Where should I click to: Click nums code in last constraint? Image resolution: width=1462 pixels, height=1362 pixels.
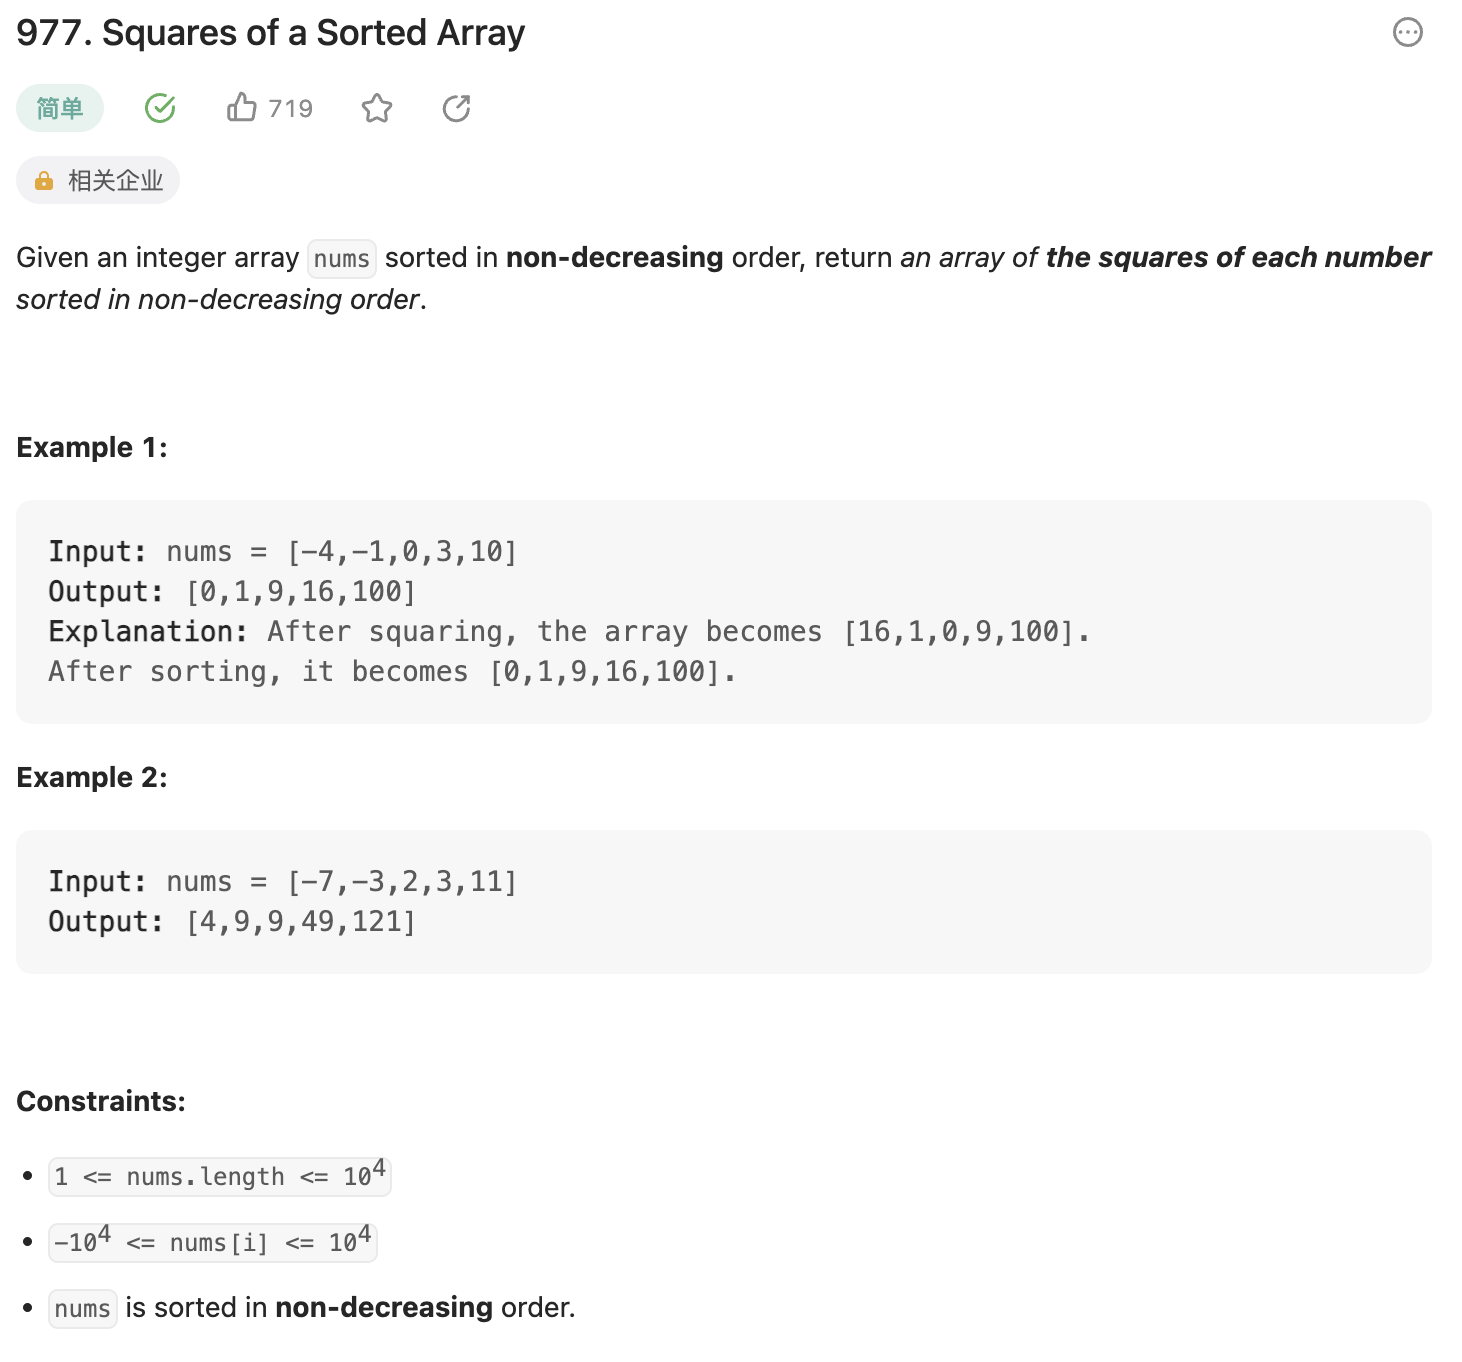point(82,1309)
